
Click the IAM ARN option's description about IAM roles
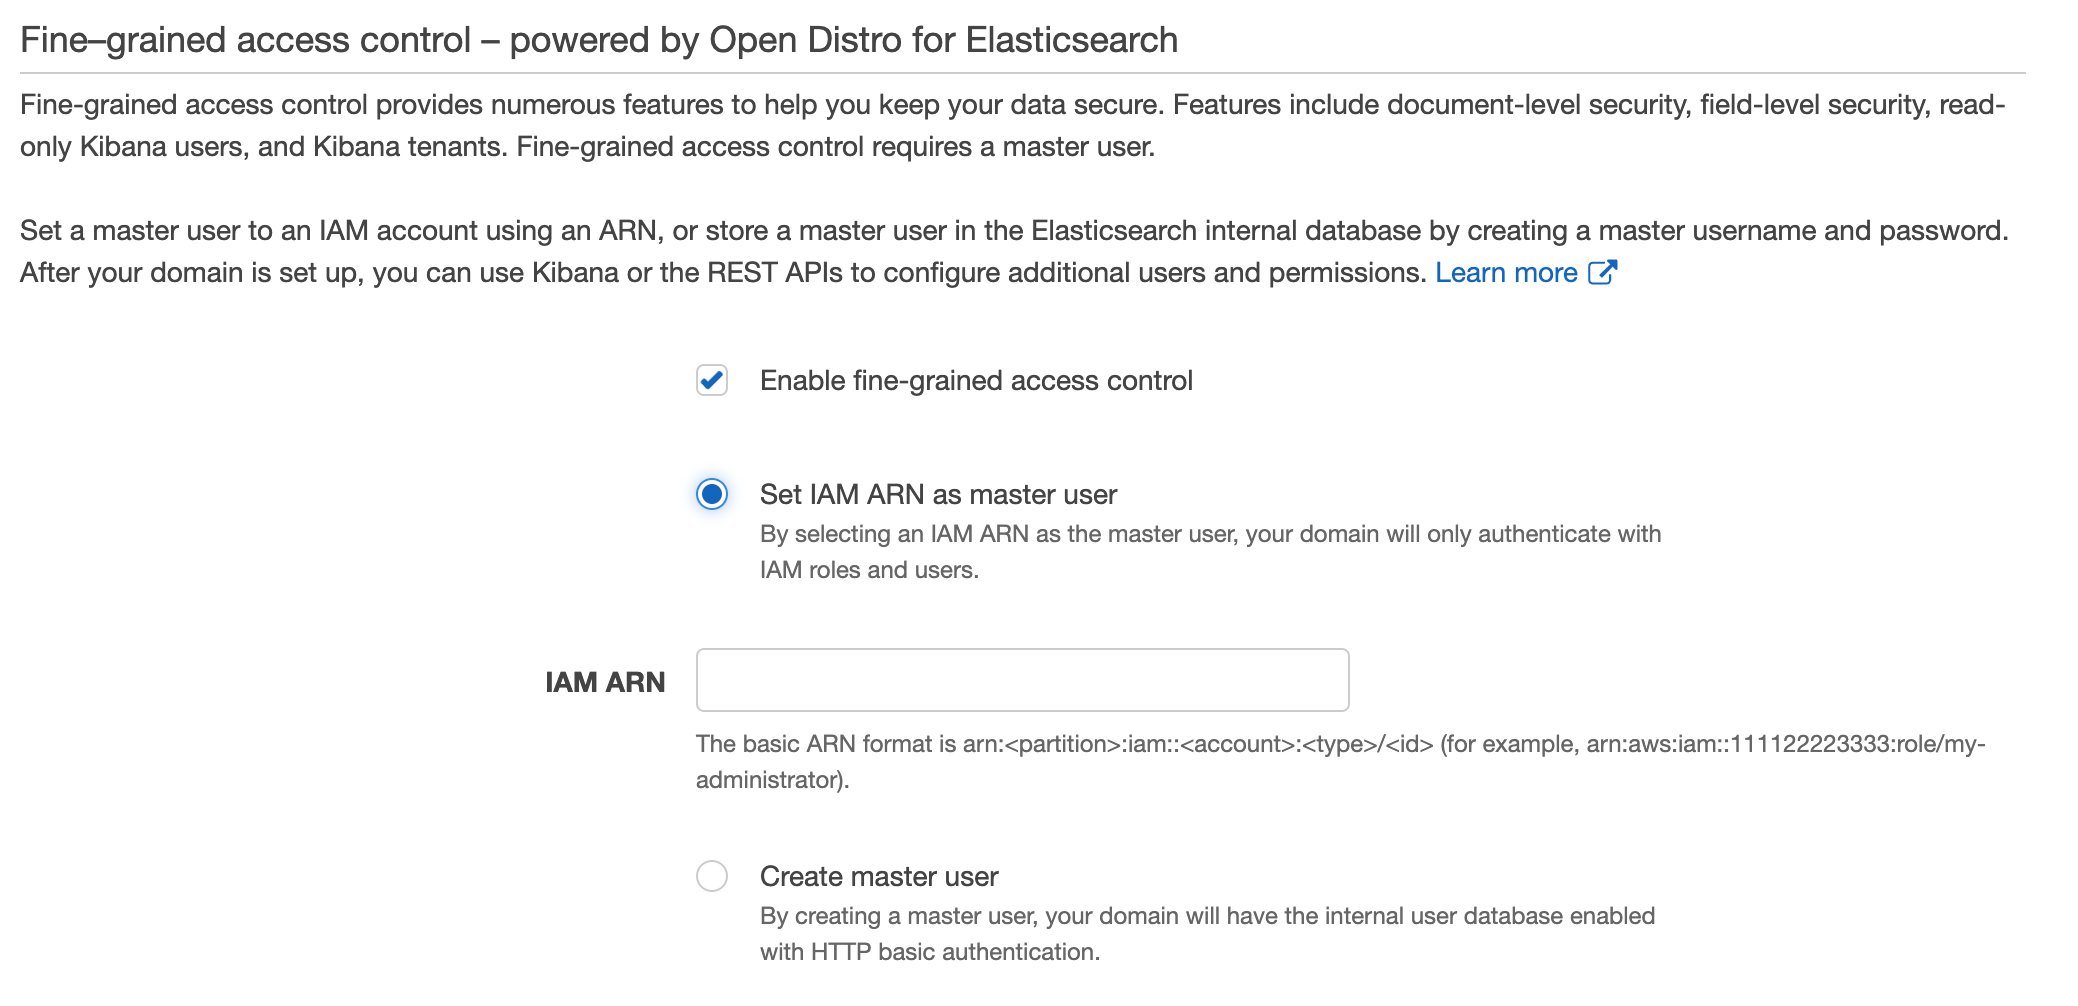1210,551
